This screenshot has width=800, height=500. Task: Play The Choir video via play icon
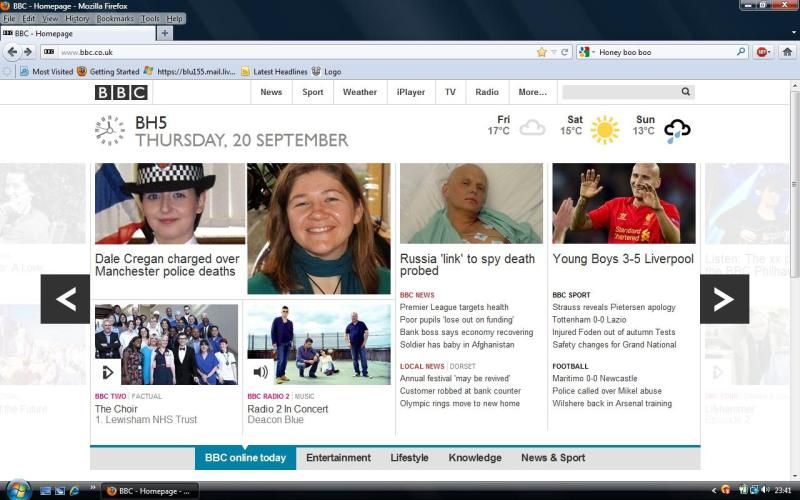pyautogui.click(x=108, y=372)
